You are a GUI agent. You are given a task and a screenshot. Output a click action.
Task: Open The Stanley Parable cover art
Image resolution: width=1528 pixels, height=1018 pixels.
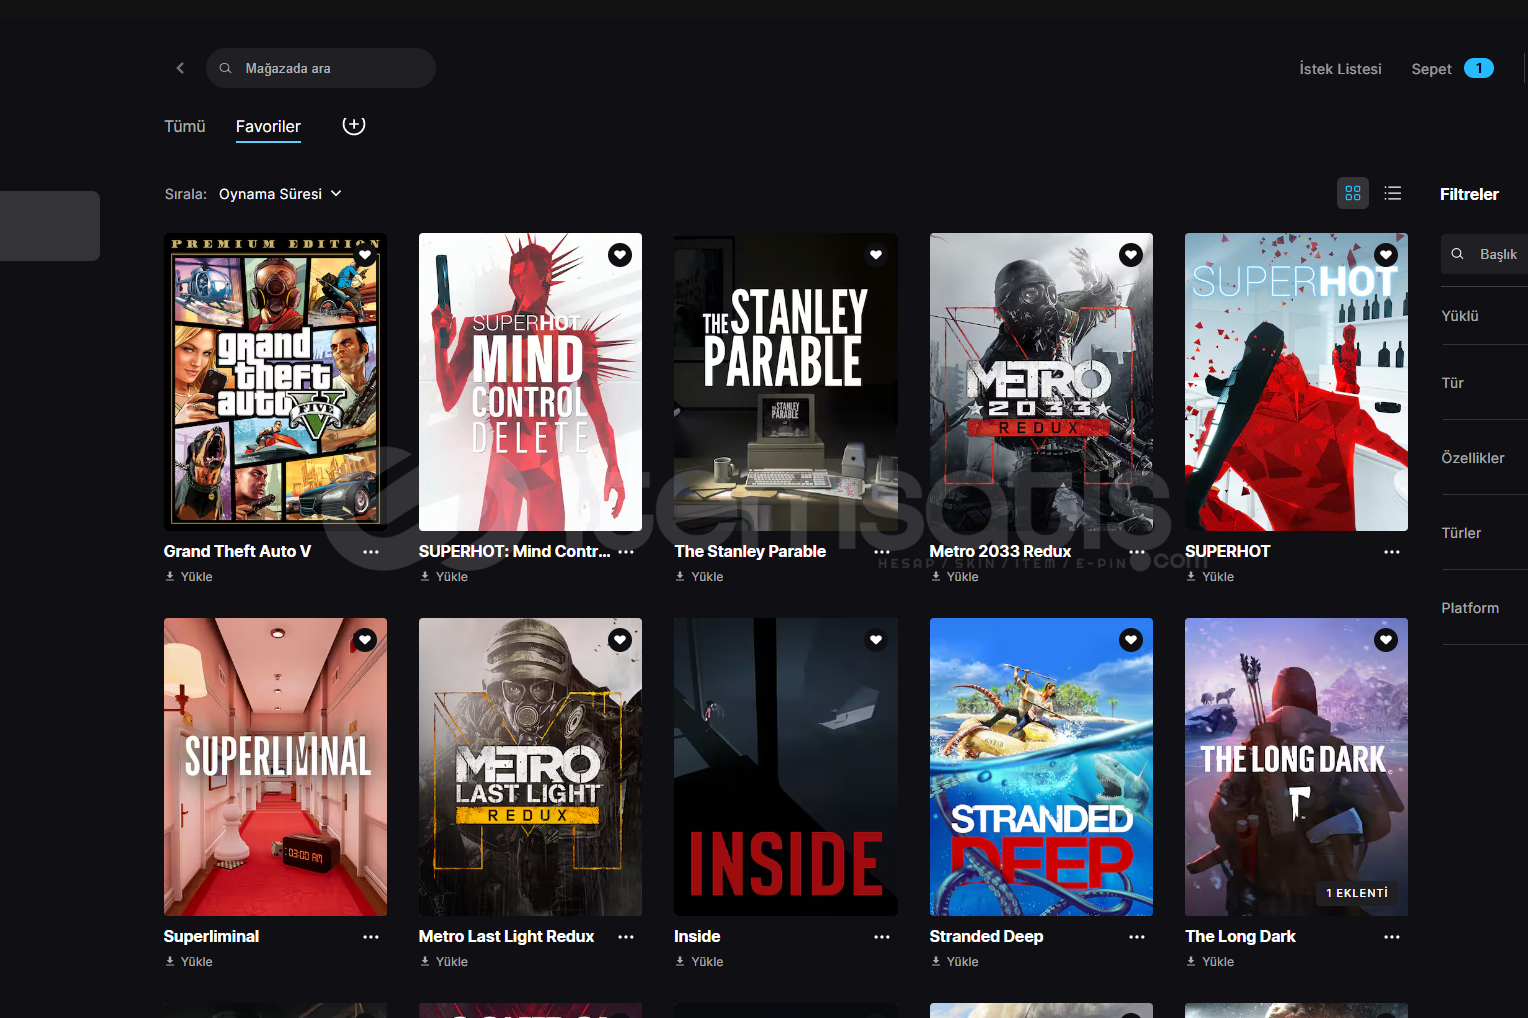click(x=786, y=382)
